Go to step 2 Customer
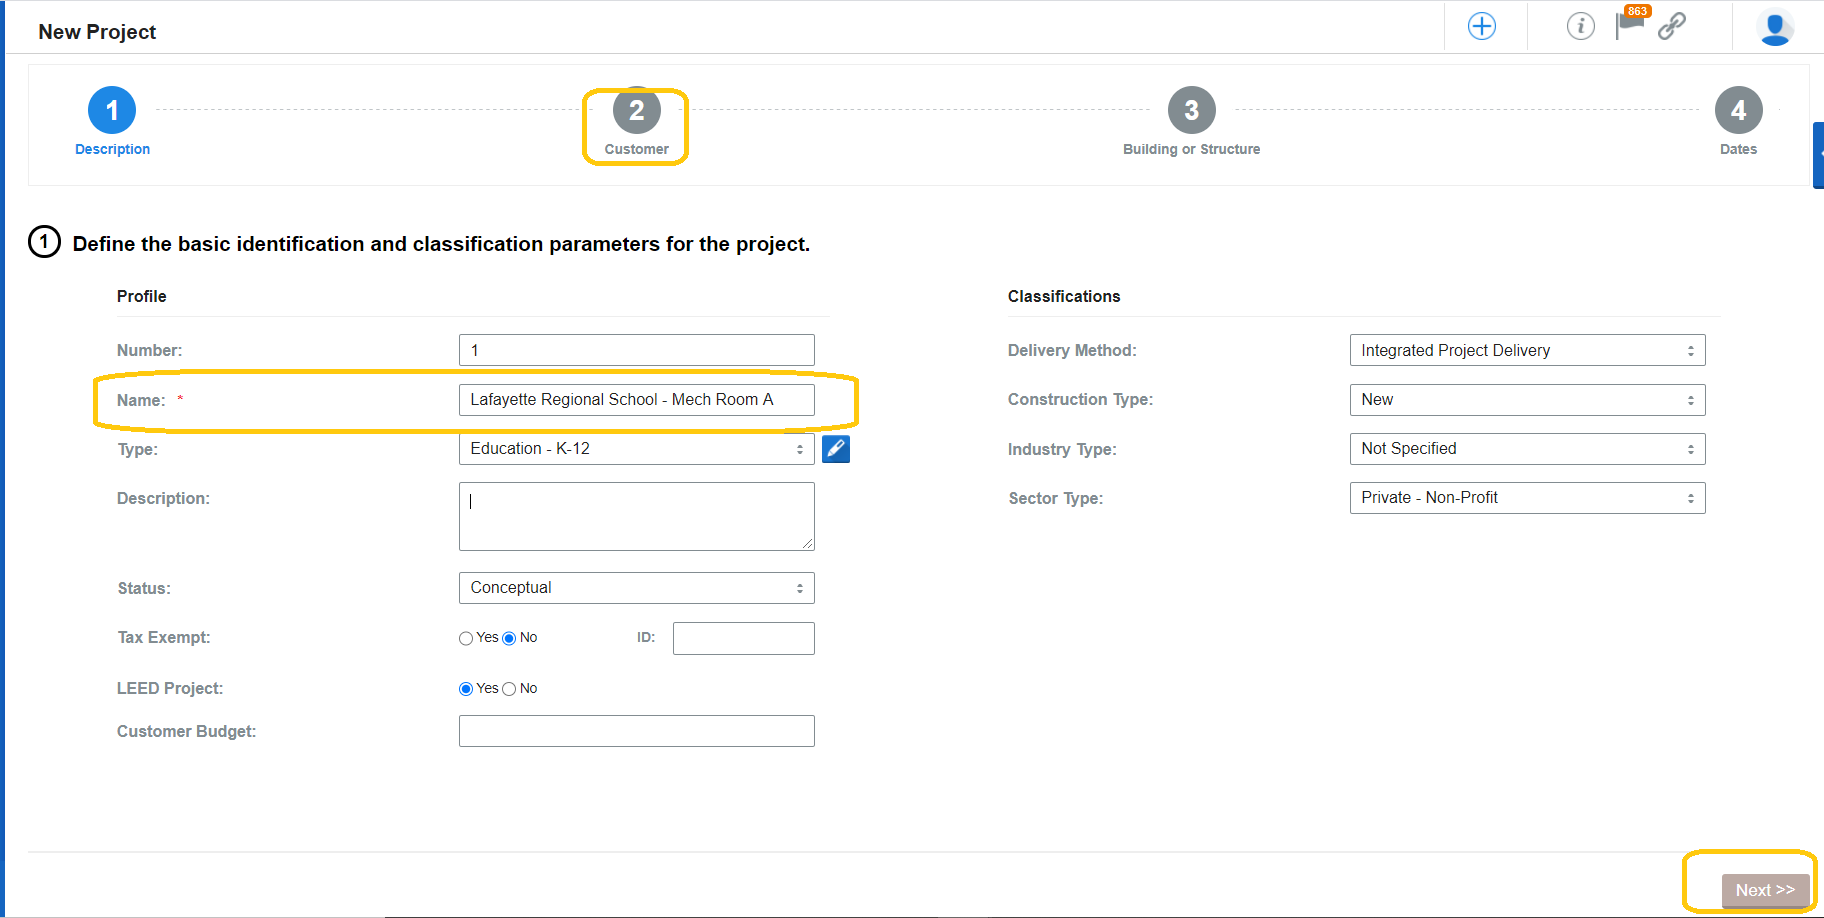 (x=636, y=122)
